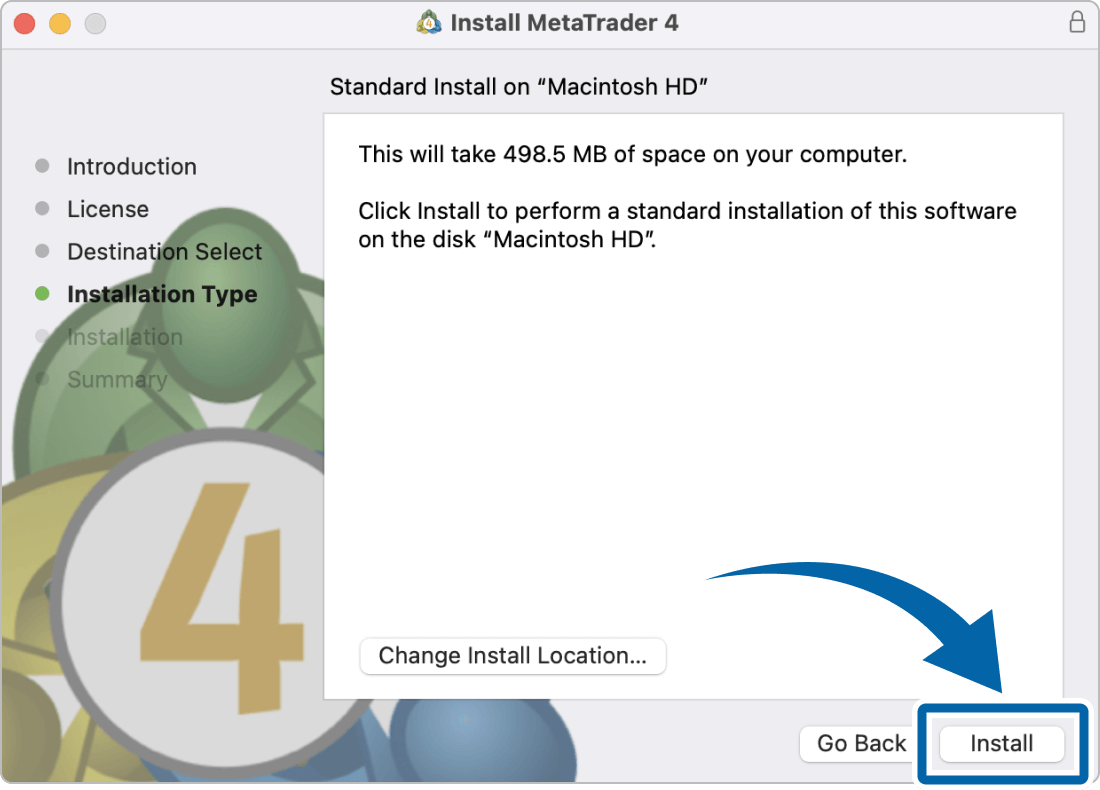Viewport: 1100px width, 790px height.
Task: Click the green bullet beside Installation Type
Action: click(42, 293)
